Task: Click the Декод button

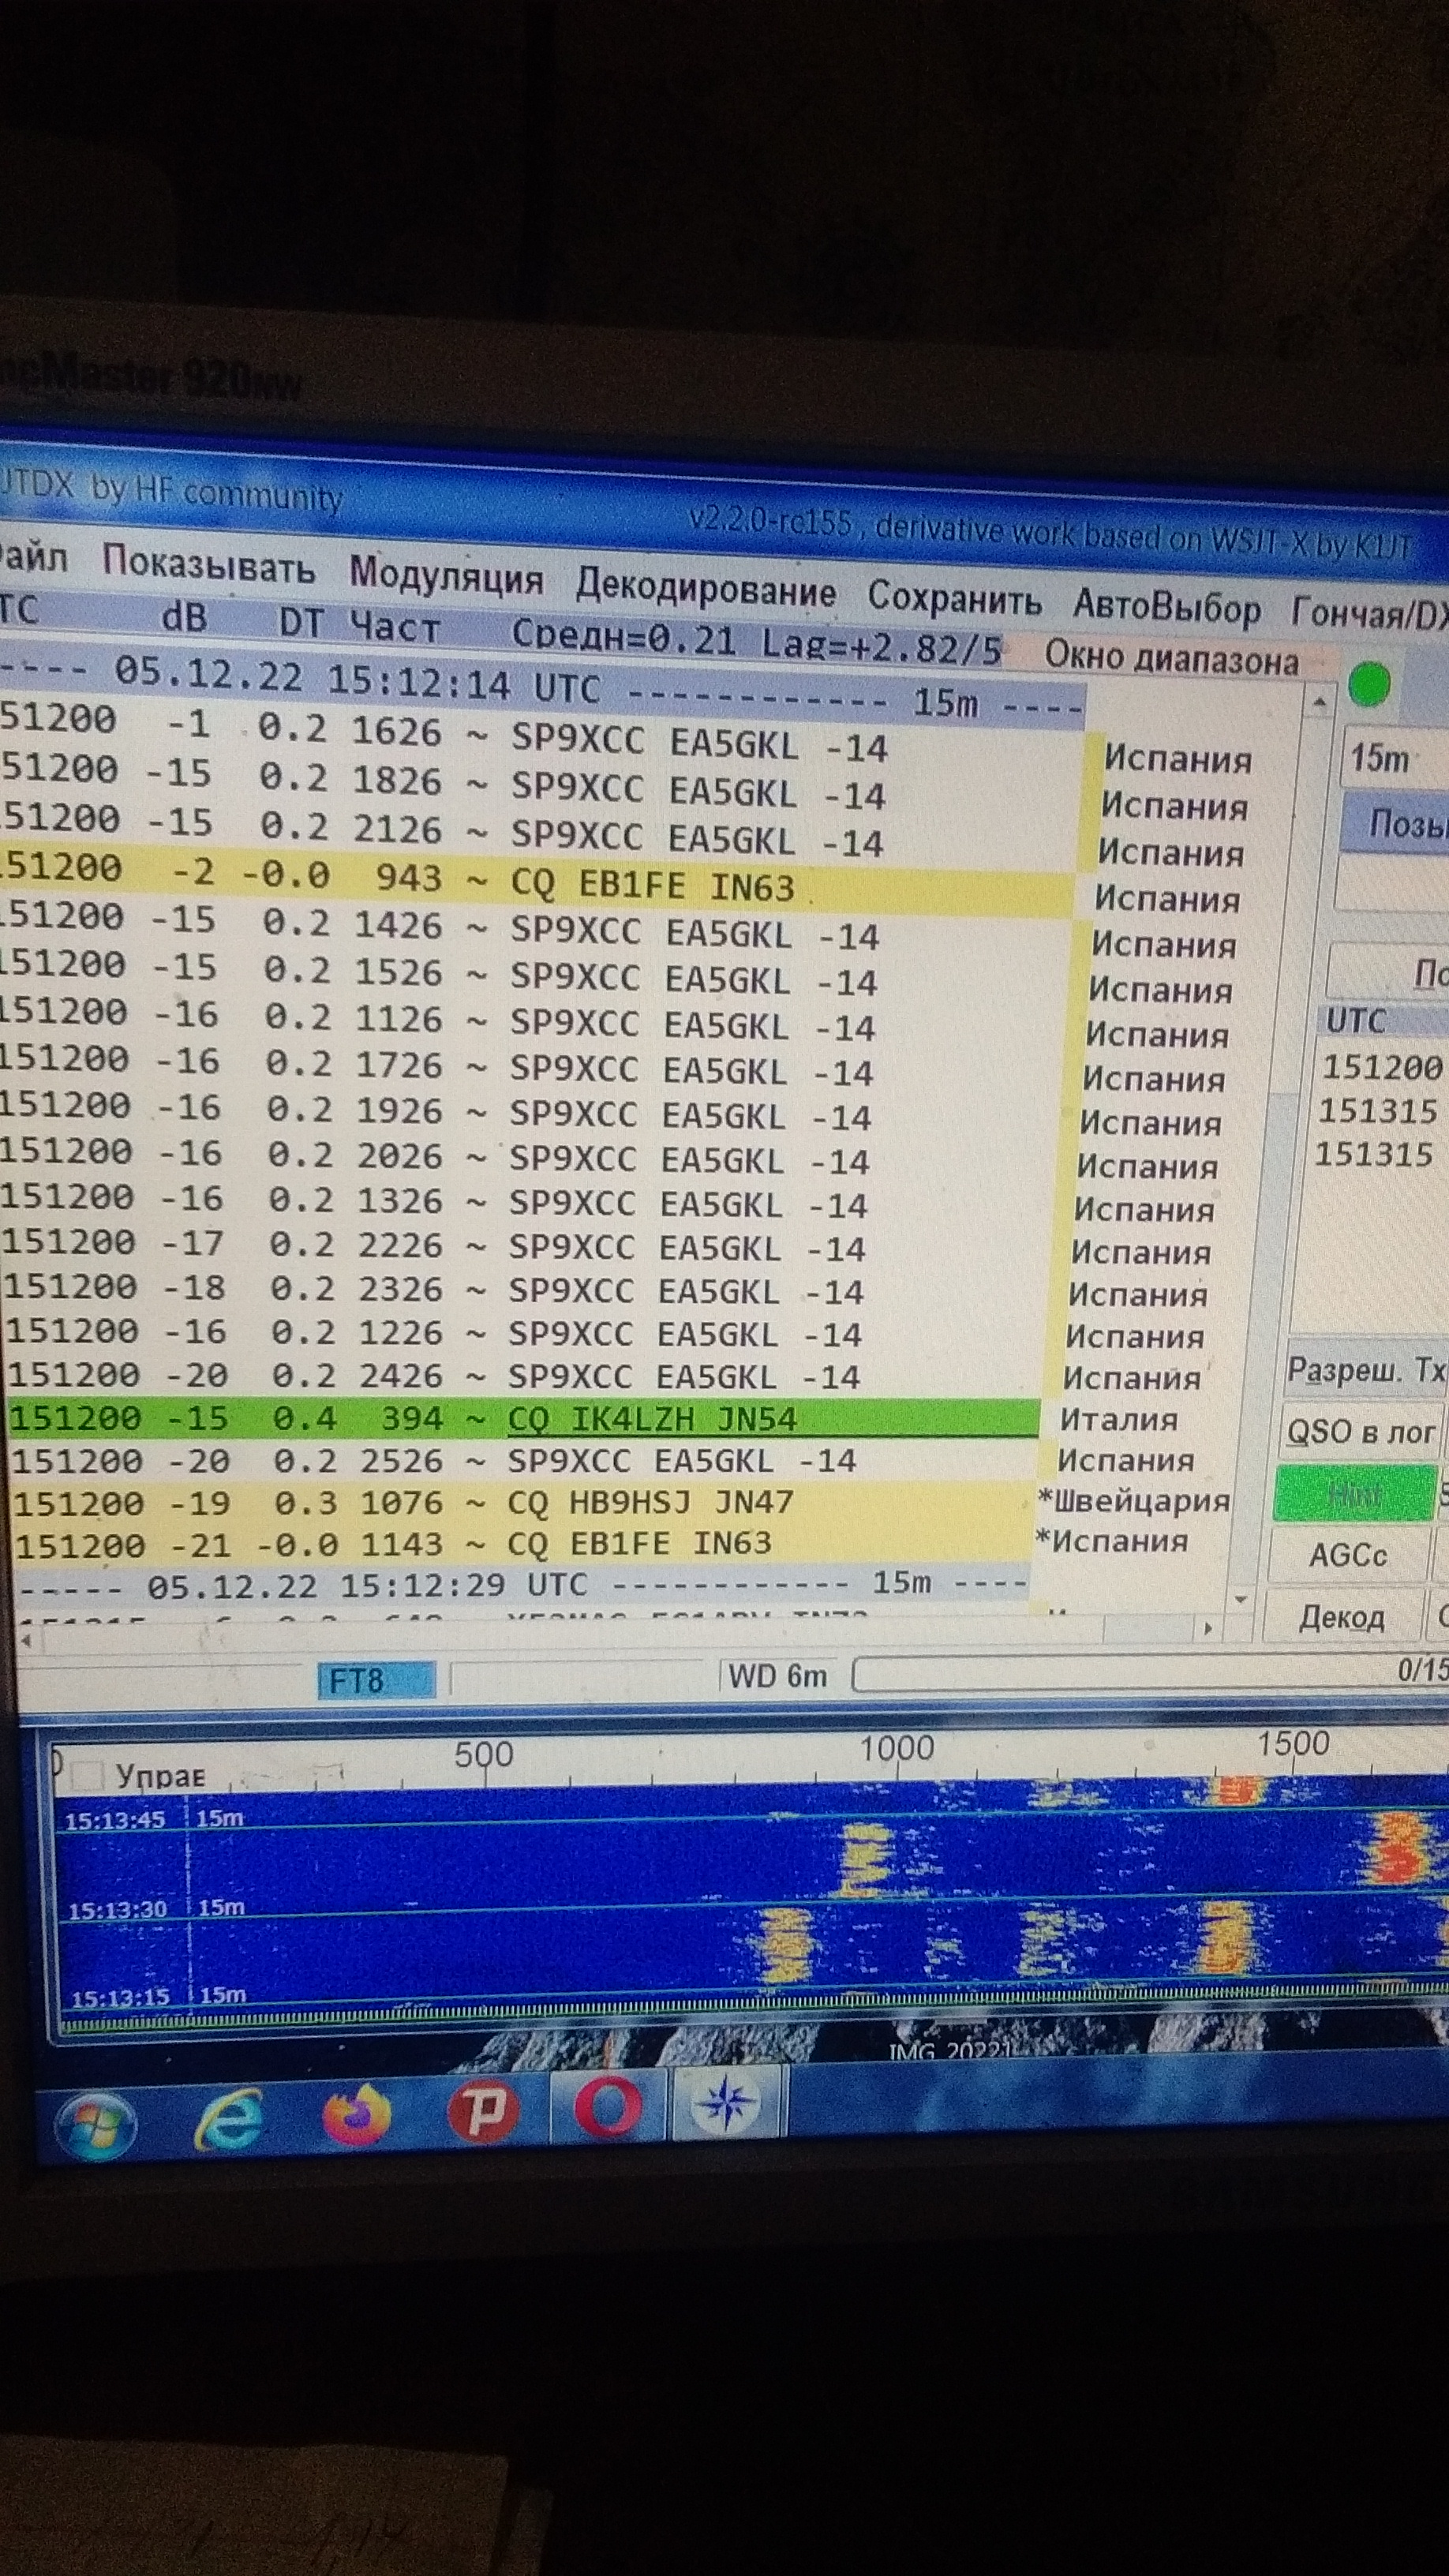Action: pyautogui.click(x=1341, y=1617)
